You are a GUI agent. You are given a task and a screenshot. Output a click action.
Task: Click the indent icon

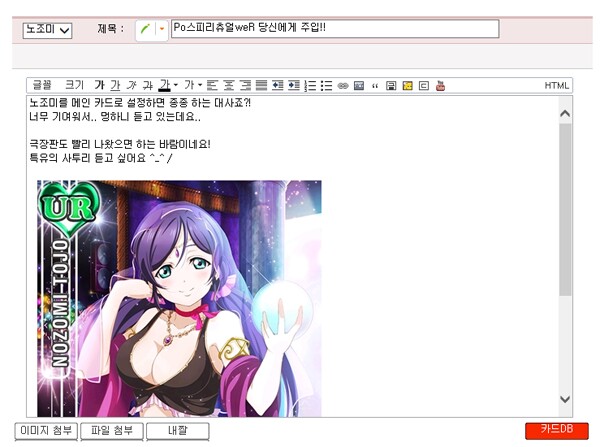[293, 85]
